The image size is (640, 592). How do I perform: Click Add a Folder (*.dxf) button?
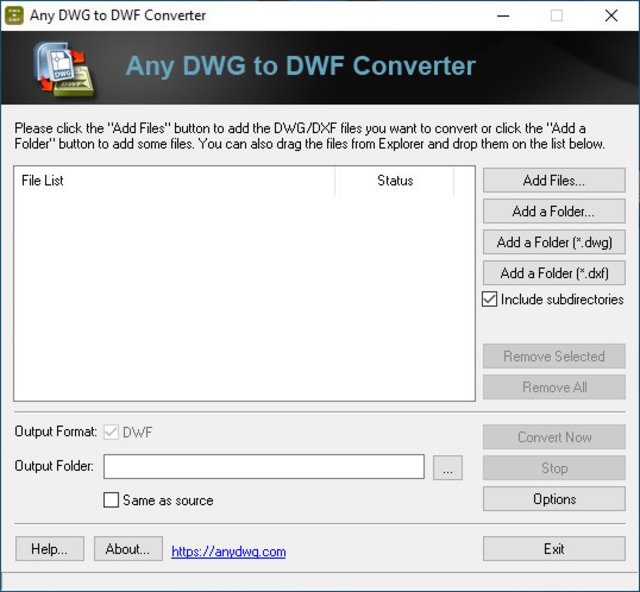click(x=554, y=273)
